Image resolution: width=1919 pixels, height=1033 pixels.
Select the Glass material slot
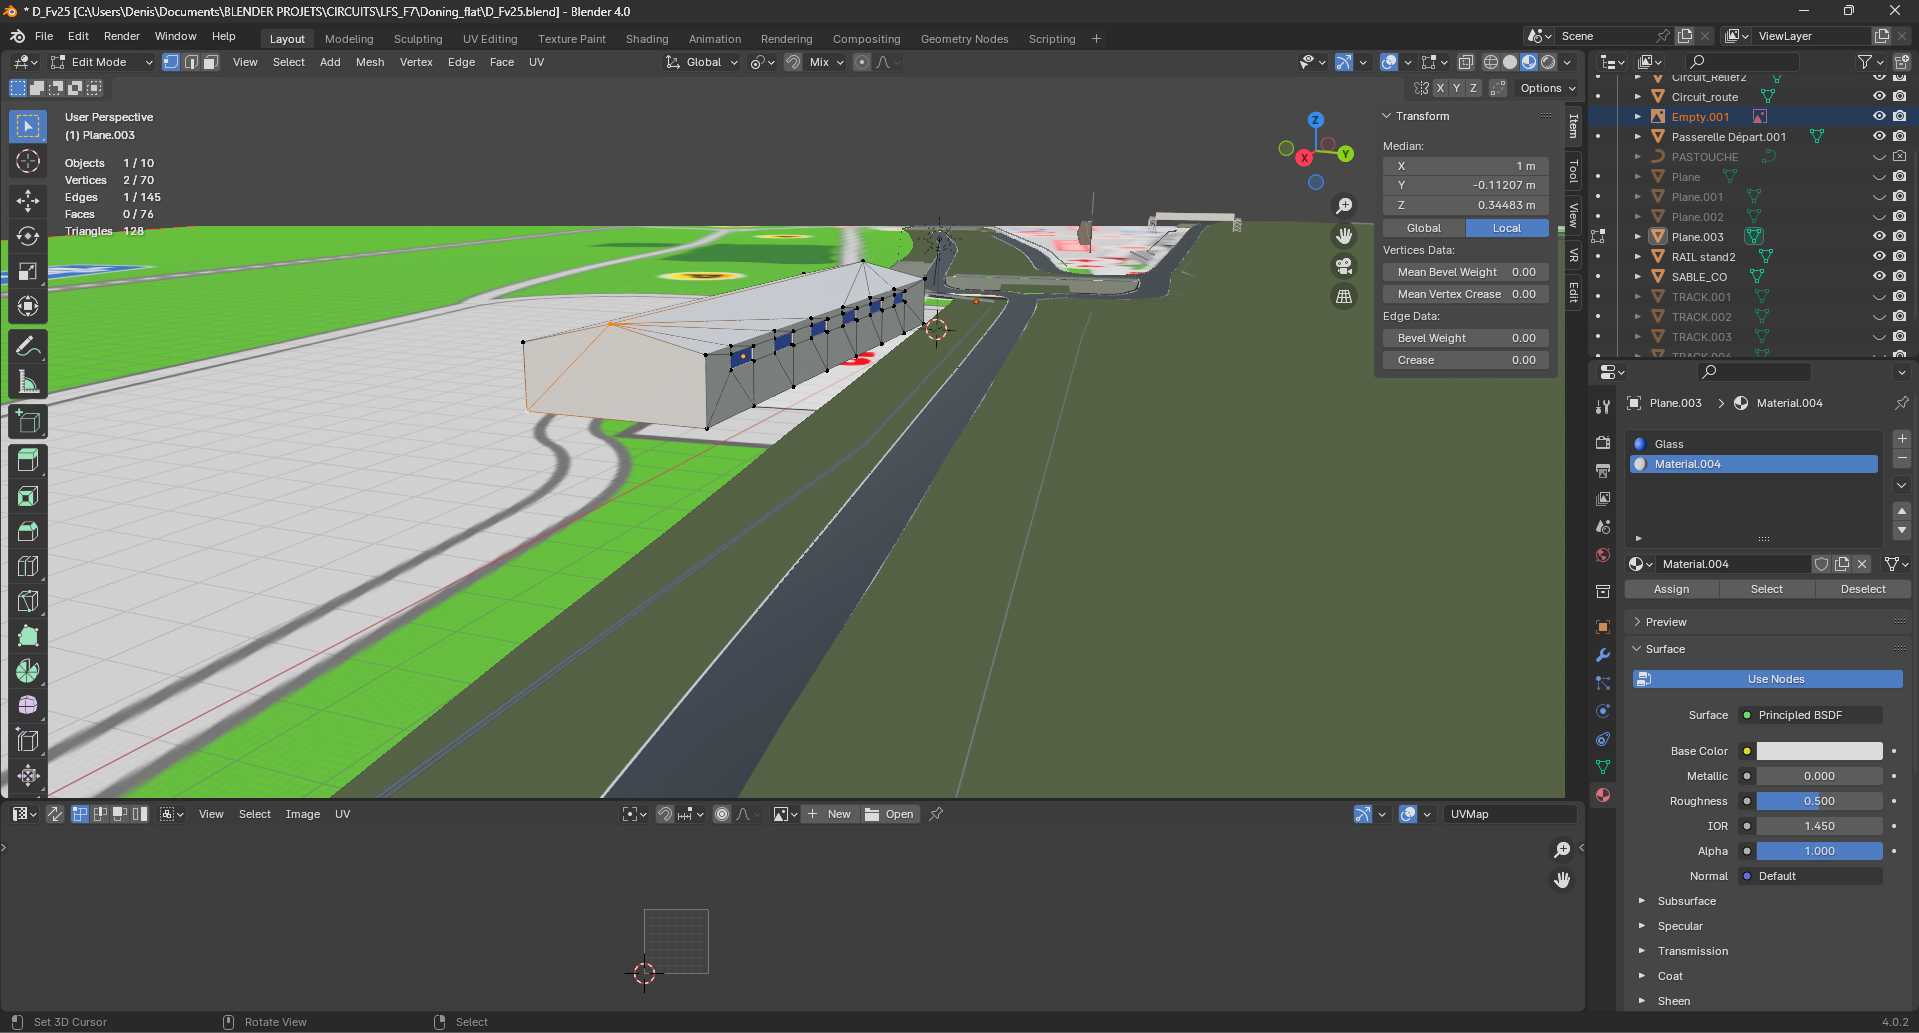[x=1754, y=444]
